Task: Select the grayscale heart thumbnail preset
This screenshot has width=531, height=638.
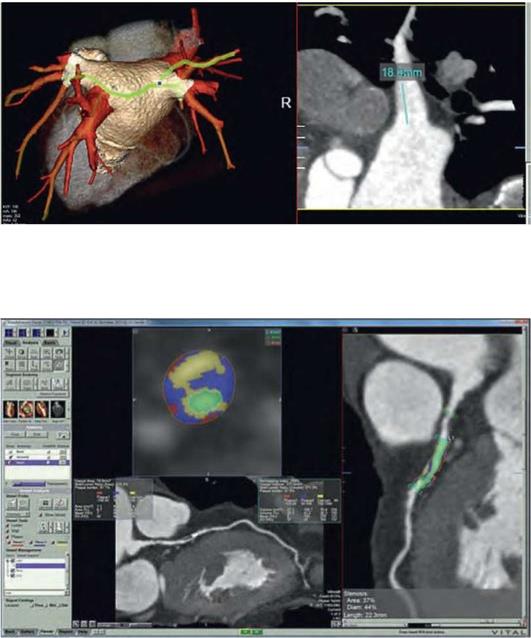Action: [58, 409]
